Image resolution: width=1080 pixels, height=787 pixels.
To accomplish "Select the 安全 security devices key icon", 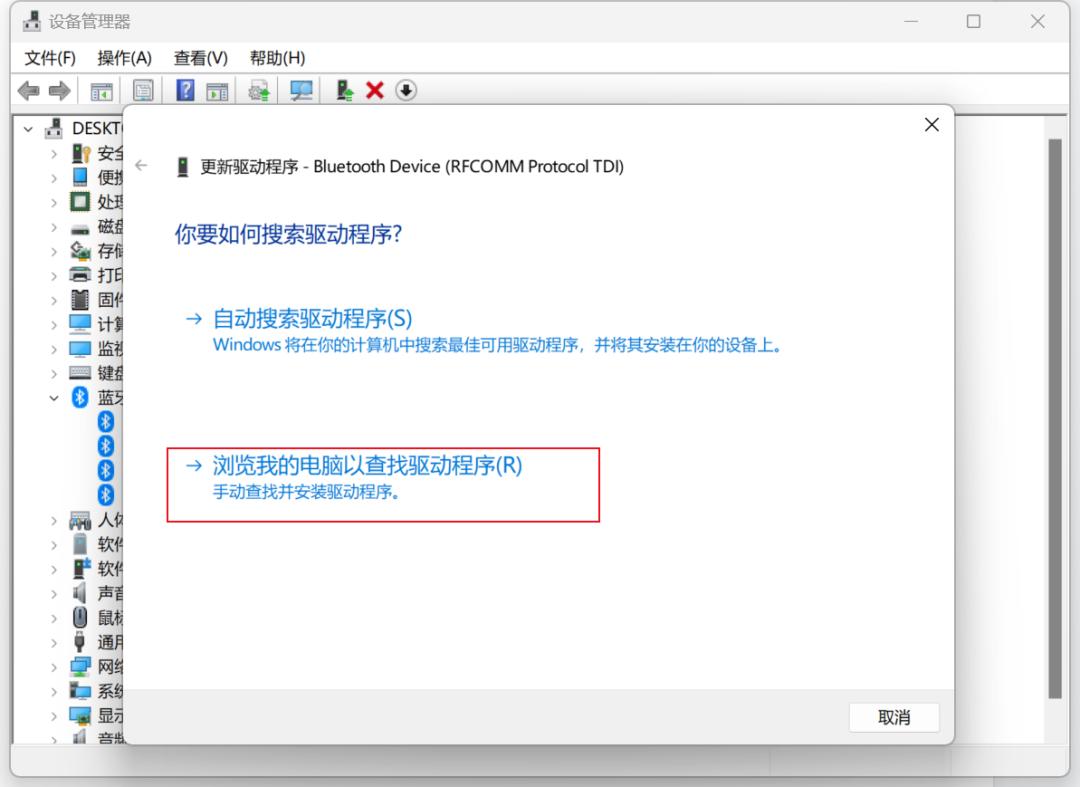I will click(81, 153).
